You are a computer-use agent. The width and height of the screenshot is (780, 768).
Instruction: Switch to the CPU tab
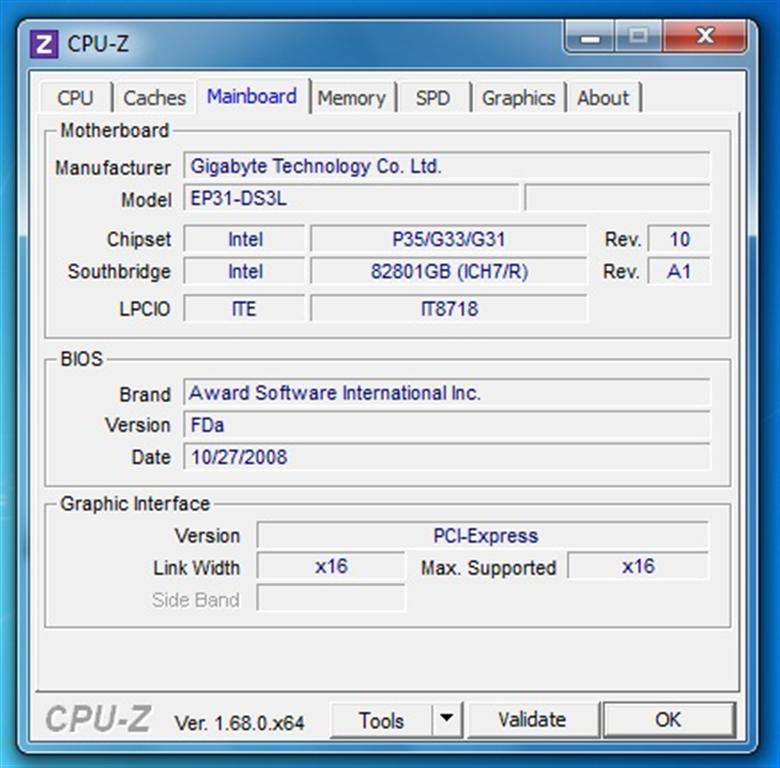(76, 97)
